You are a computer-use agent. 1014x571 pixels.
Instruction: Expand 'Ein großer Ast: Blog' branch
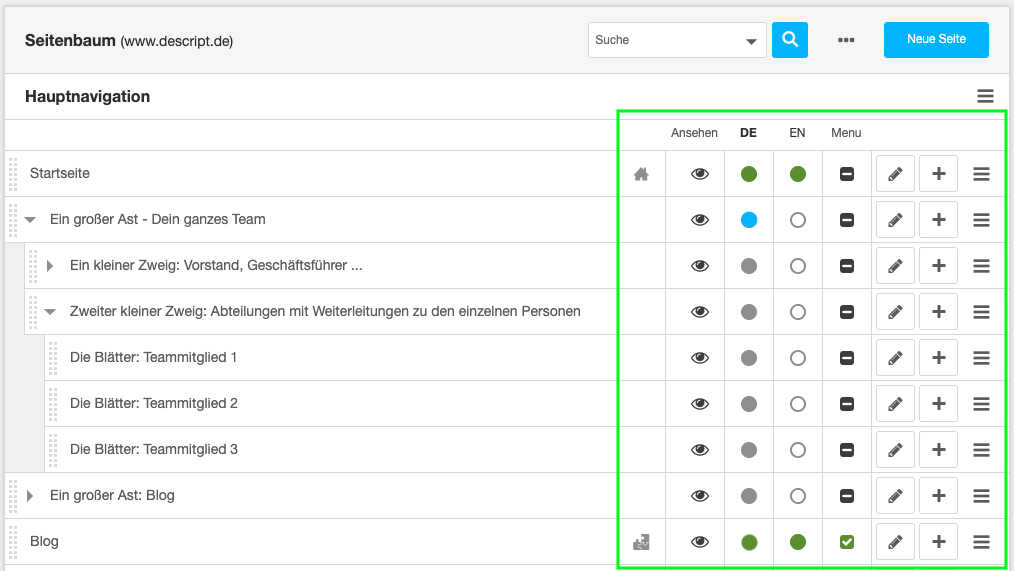(x=30, y=496)
